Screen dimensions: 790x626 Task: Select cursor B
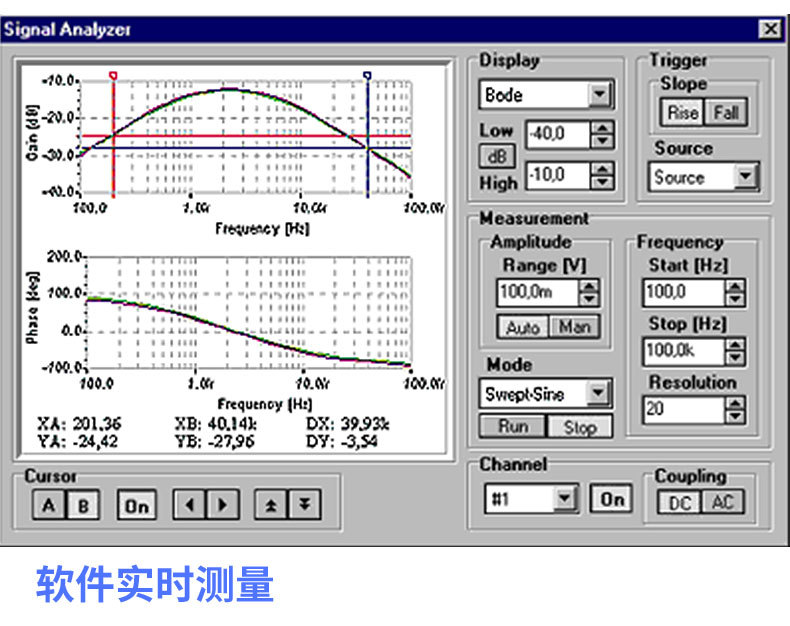pyautogui.click(x=83, y=505)
